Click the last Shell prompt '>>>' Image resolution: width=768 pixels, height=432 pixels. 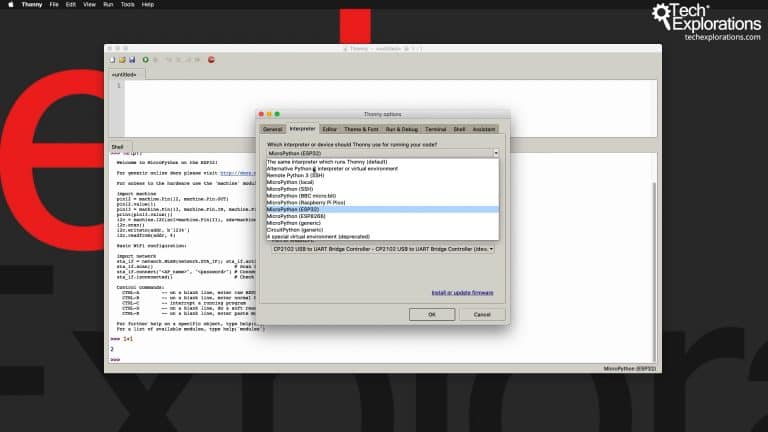115,360
